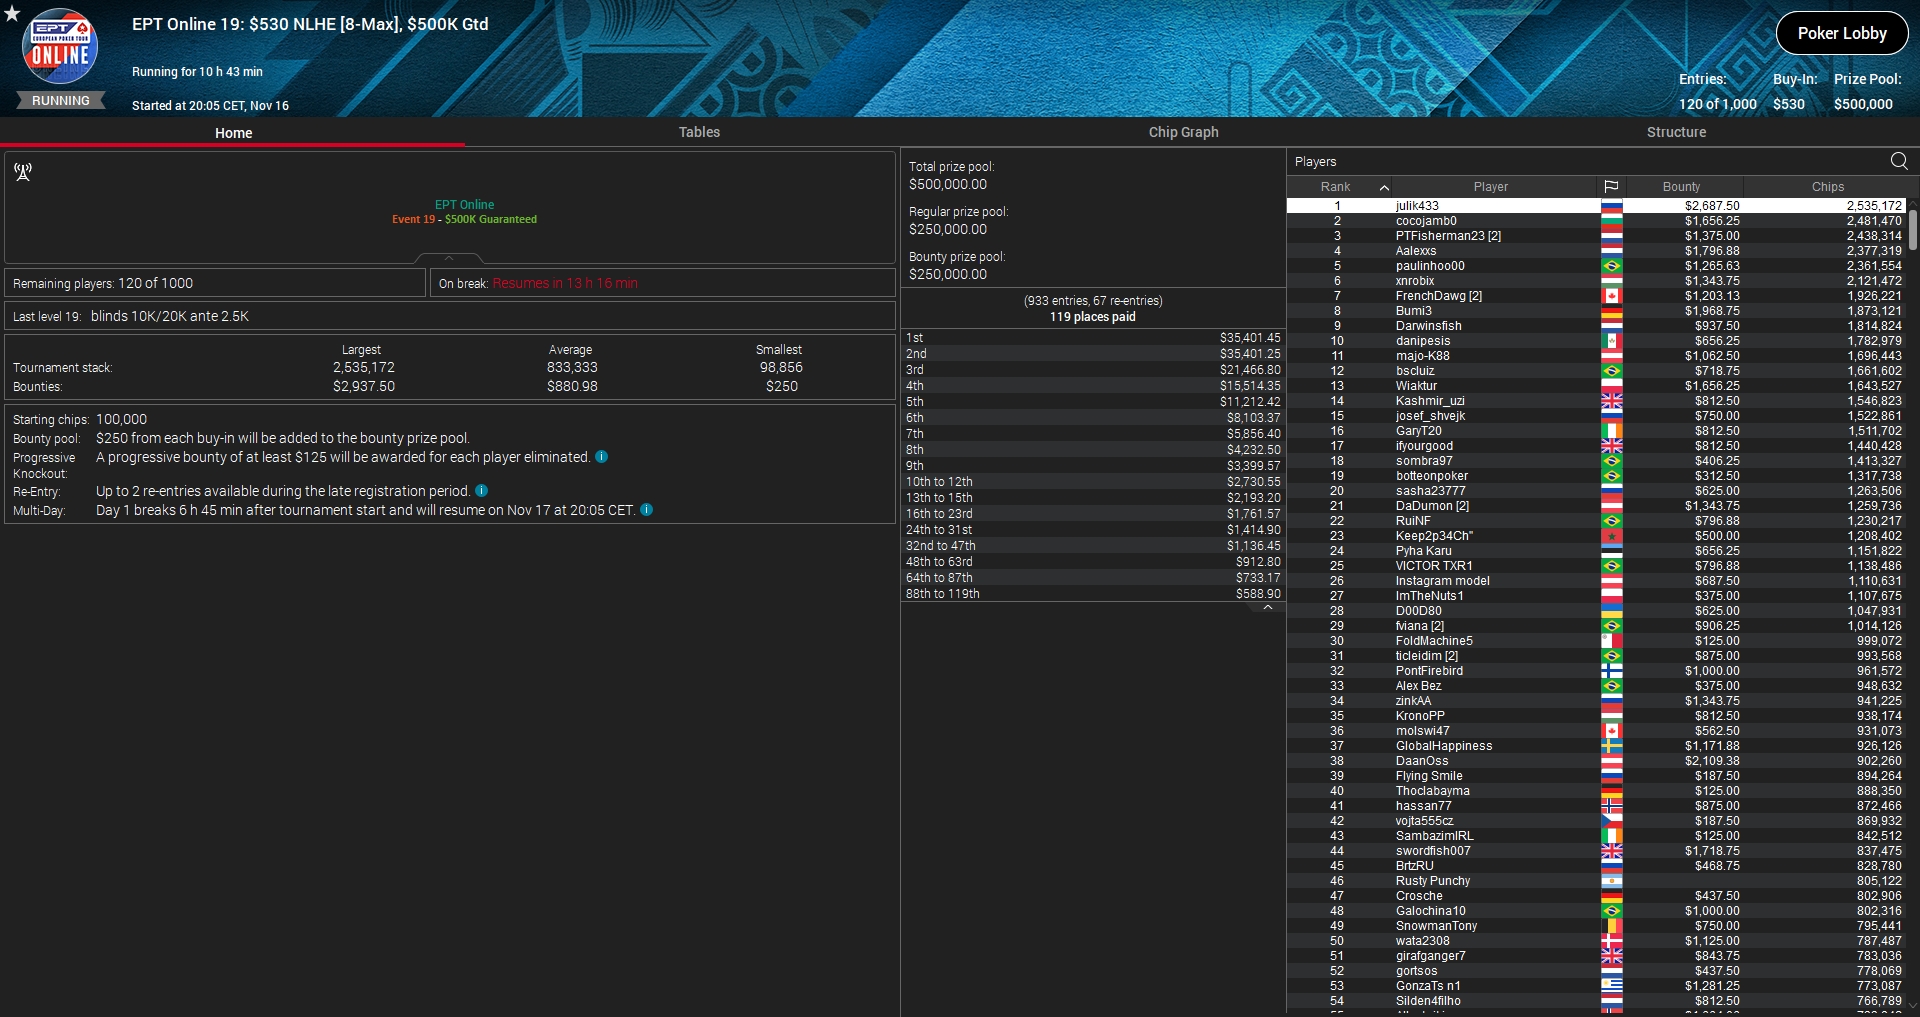The image size is (1920, 1017).
Task: Click FrenchDawg [2]'s Canada flag
Action: click(1611, 296)
